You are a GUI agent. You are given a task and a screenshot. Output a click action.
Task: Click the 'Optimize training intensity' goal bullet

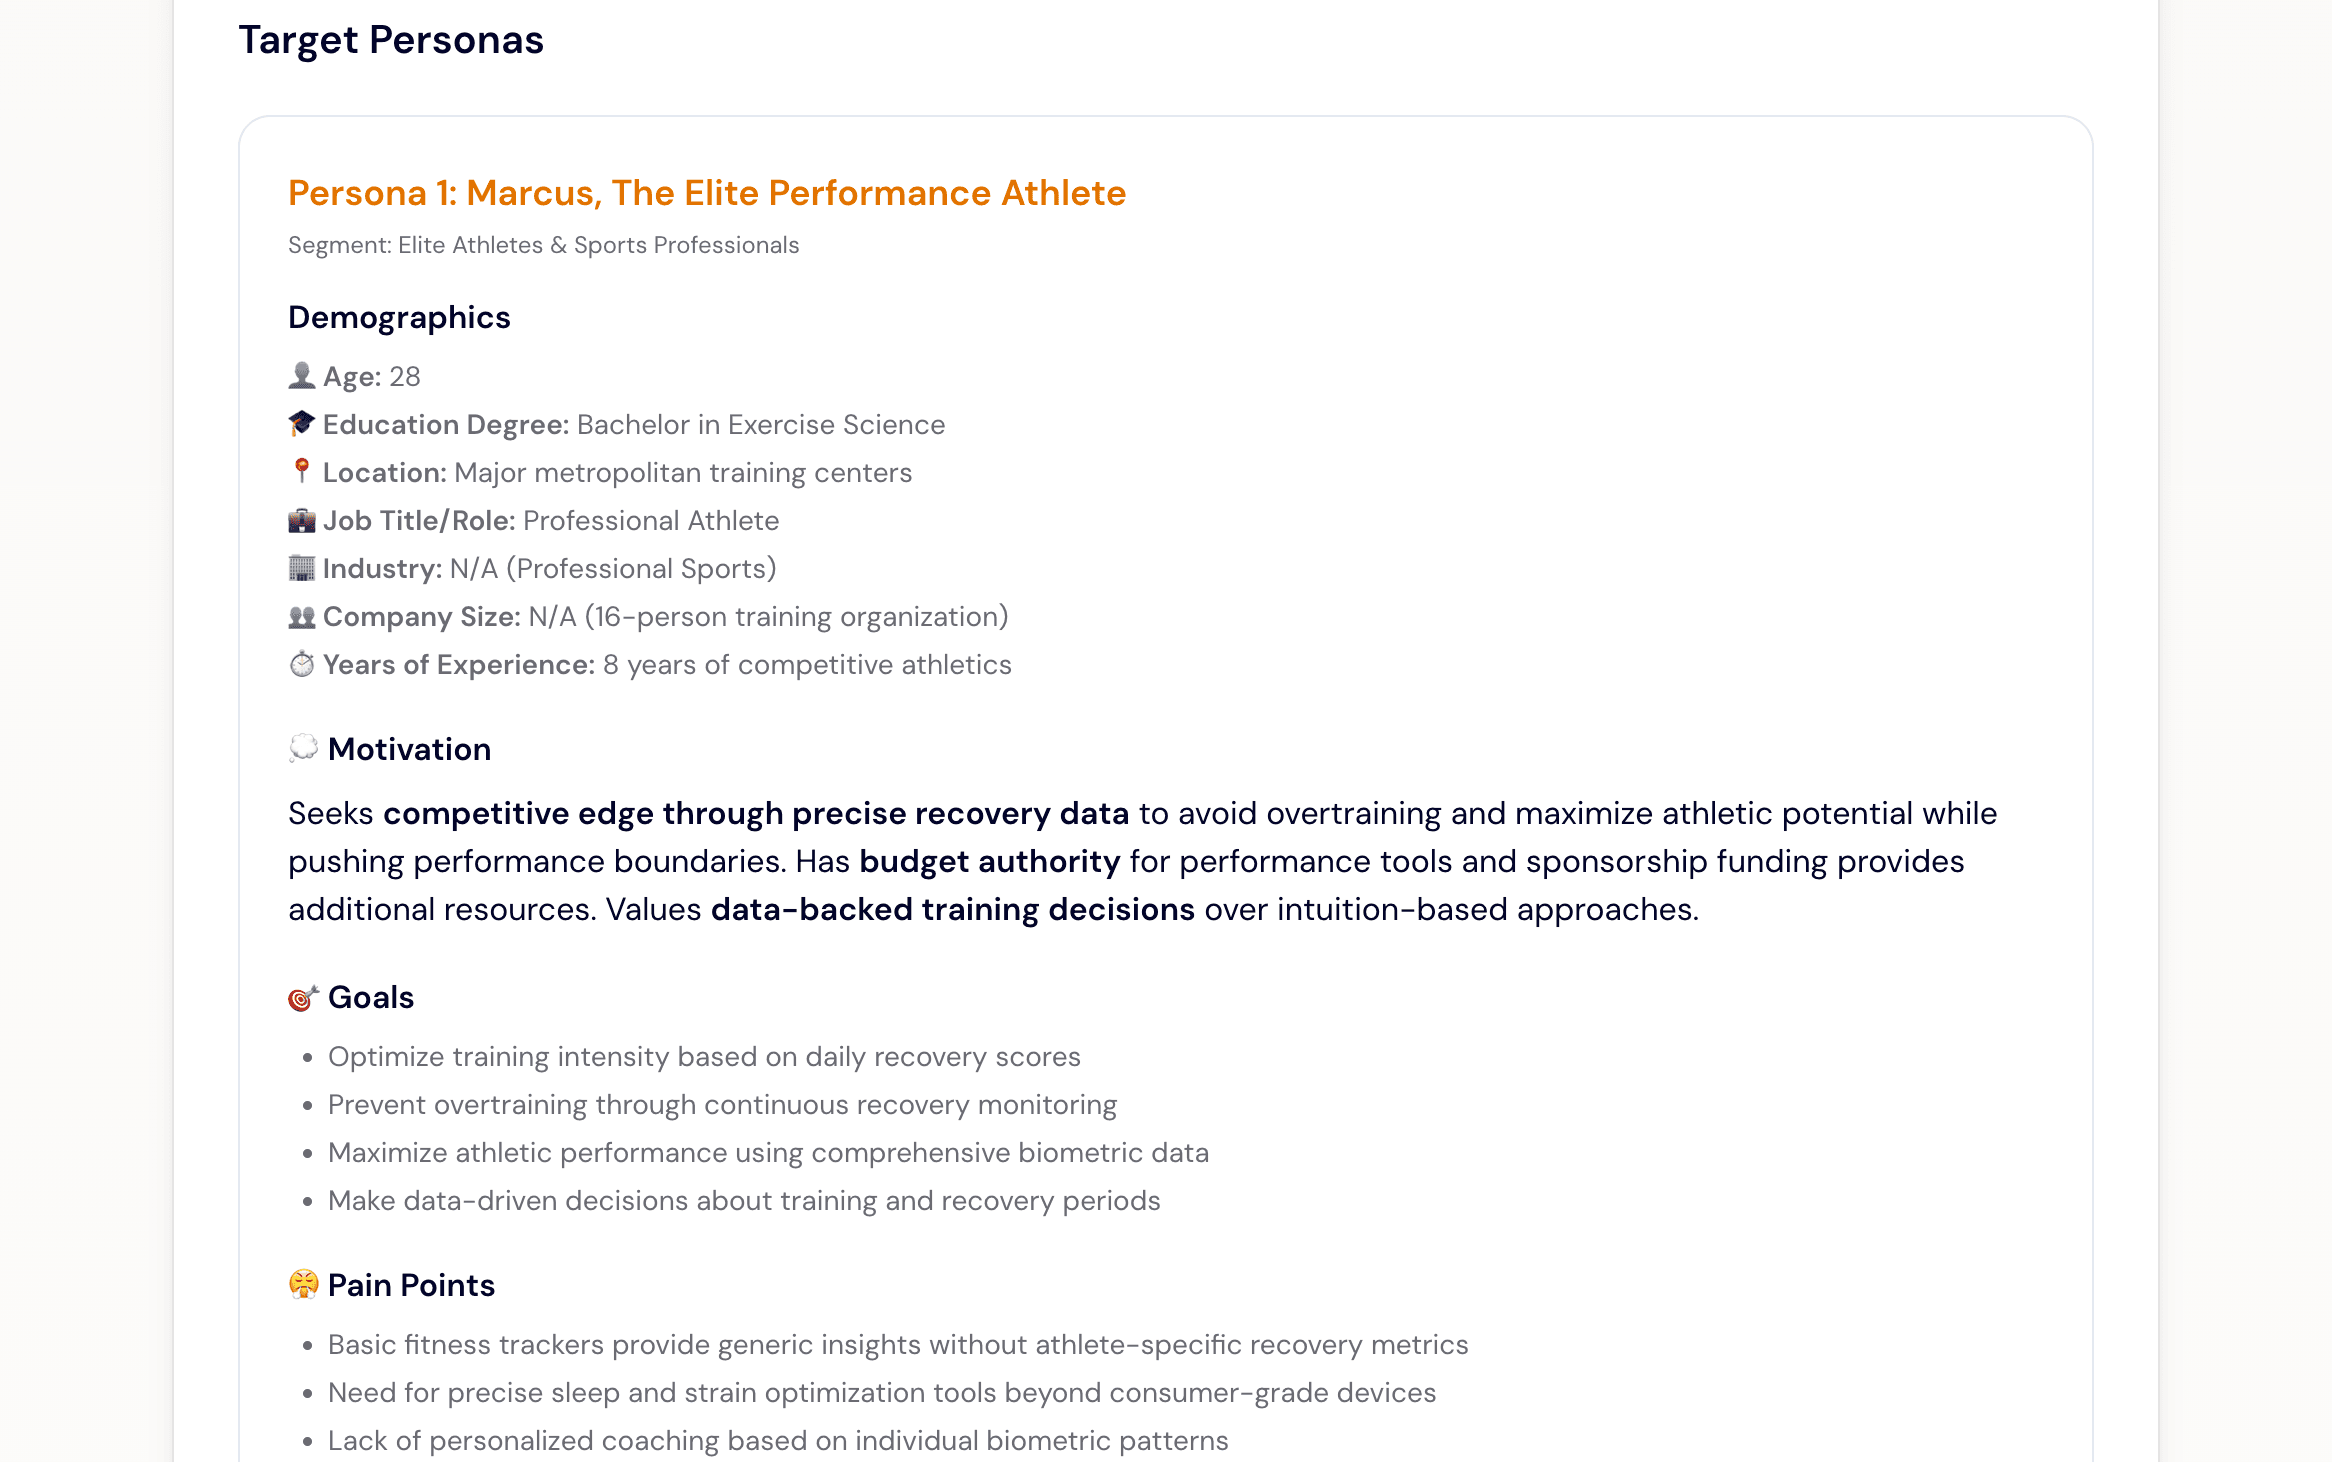[703, 1057]
